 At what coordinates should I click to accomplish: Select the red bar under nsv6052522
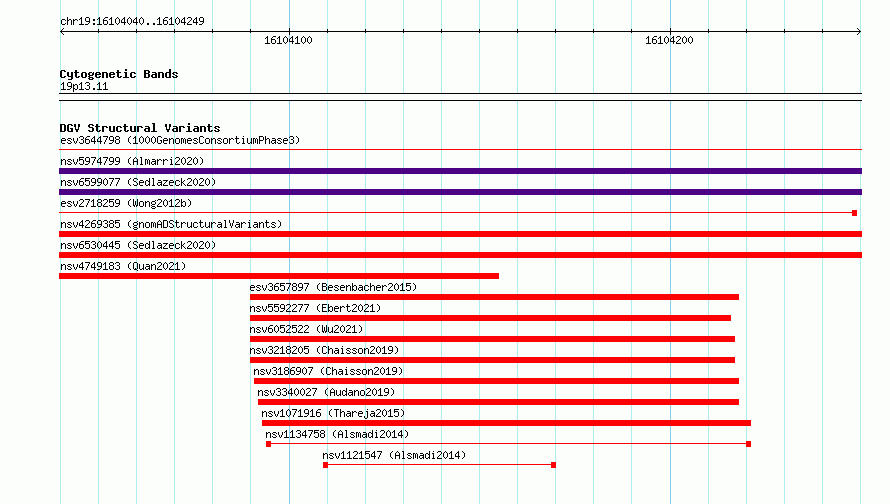[492, 339]
